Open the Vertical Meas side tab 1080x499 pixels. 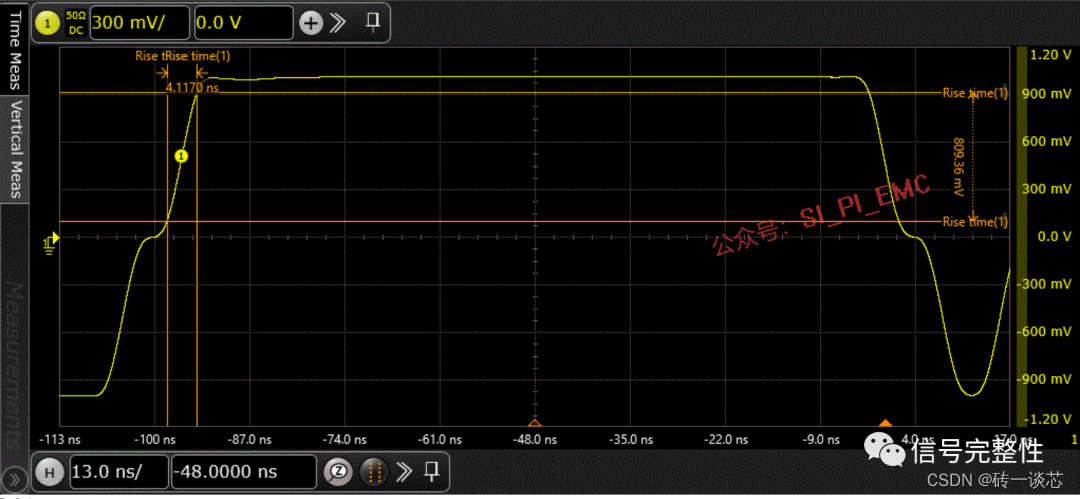[14, 149]
